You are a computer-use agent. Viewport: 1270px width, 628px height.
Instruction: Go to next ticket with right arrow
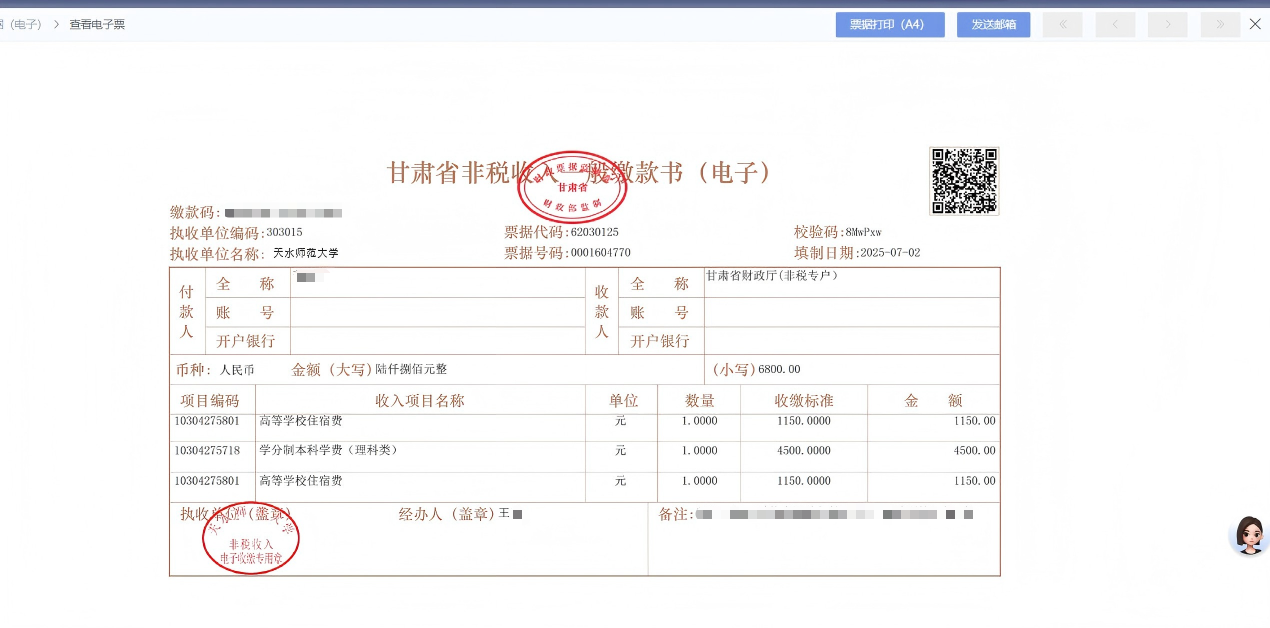click(1167, 25)
